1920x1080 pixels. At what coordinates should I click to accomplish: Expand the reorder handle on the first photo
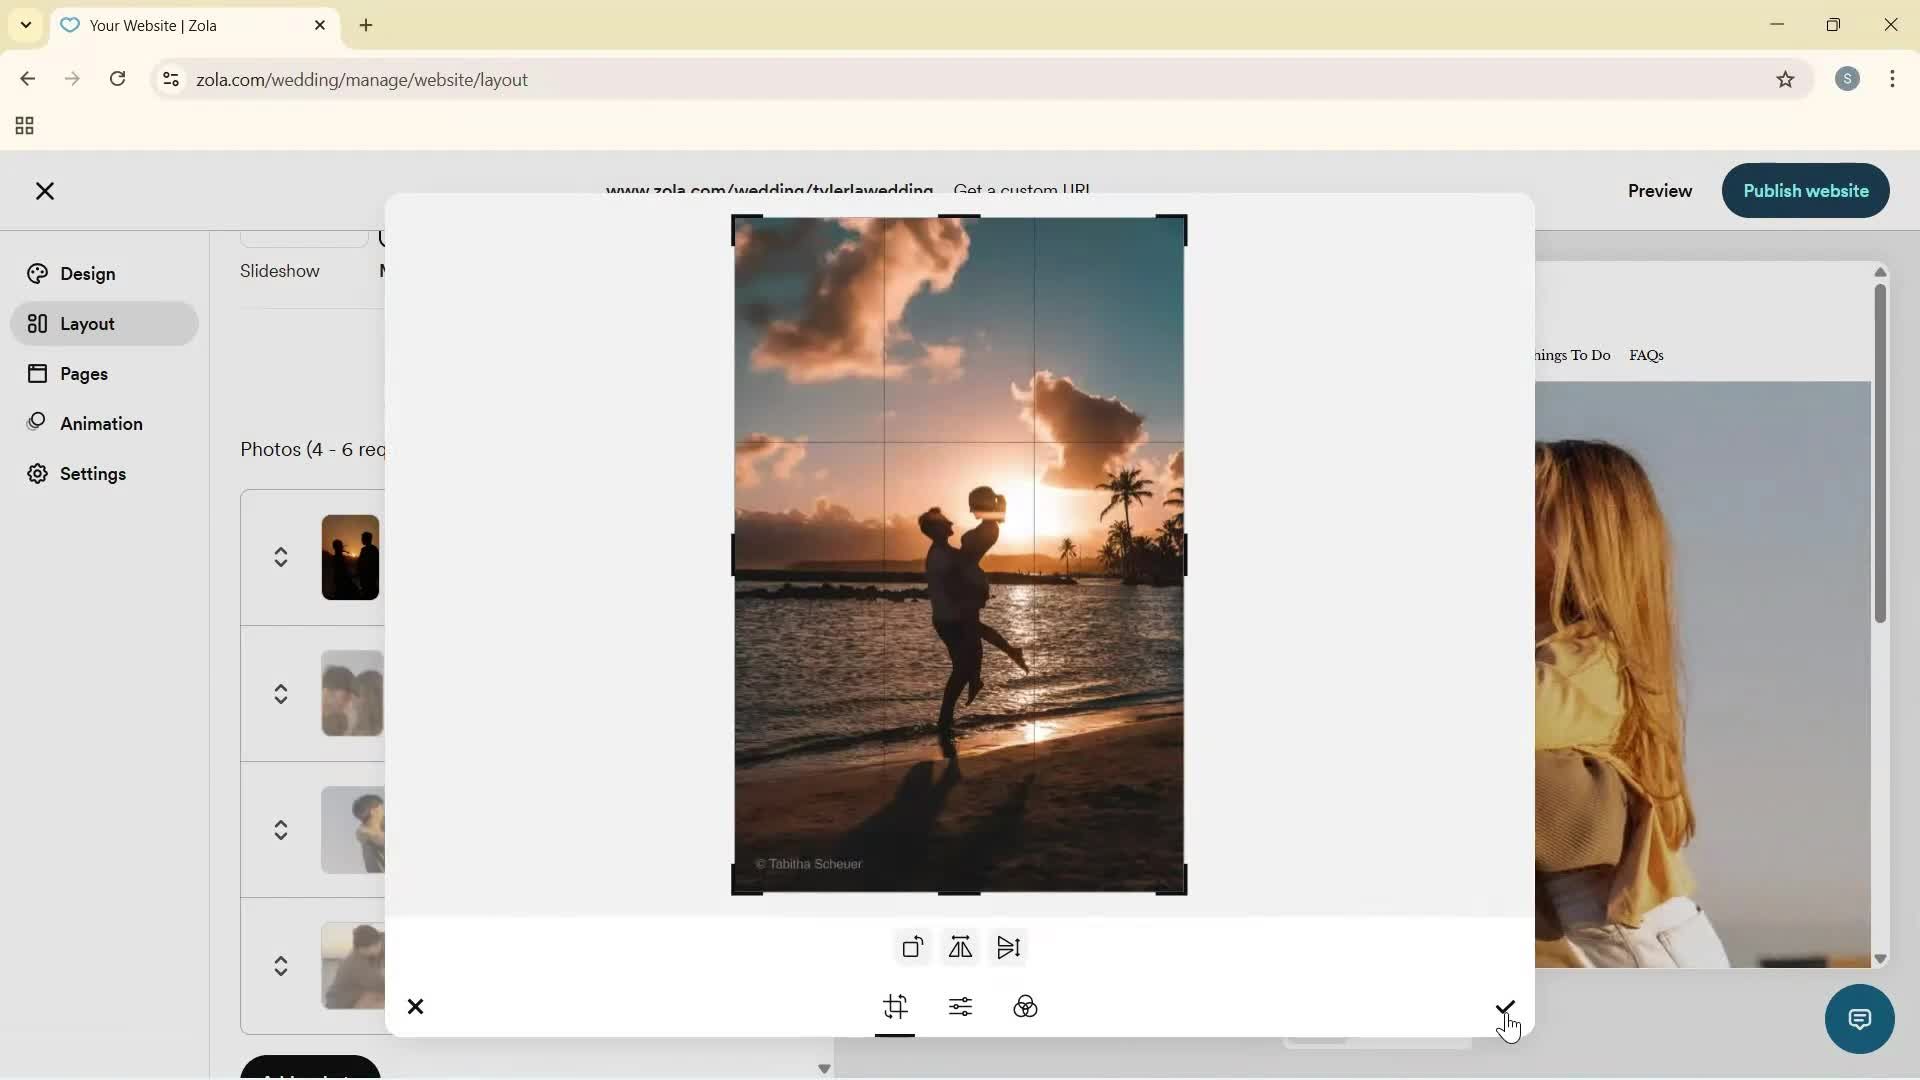[x=281, y=556]
